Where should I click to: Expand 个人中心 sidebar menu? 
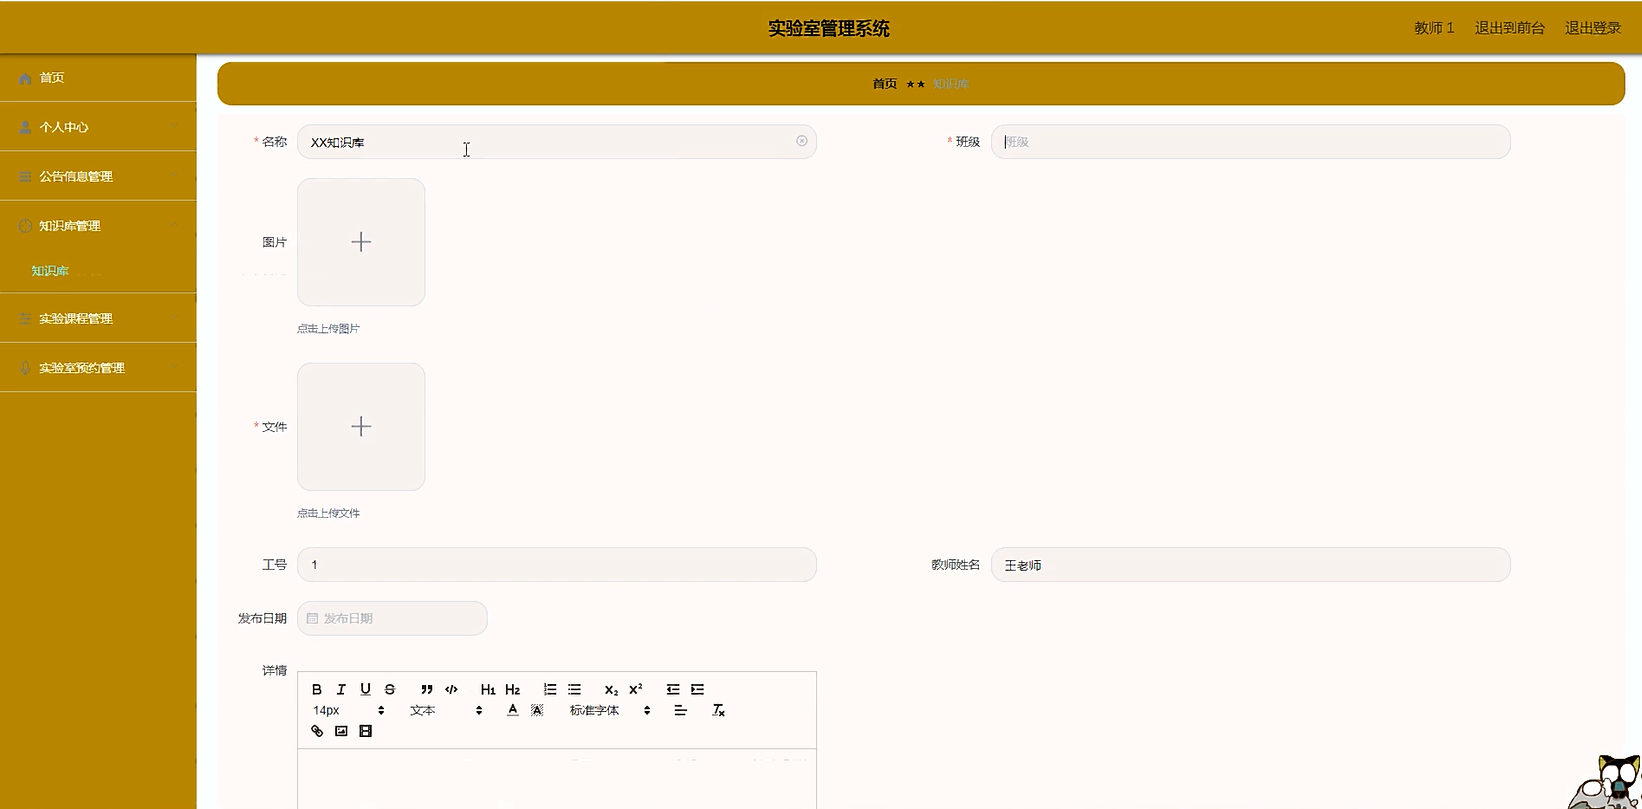point(98,127)
